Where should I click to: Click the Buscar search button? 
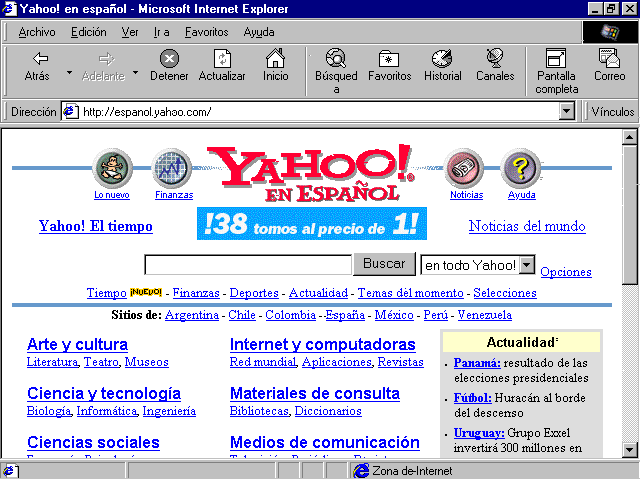pyautogui.click(x=384, y=264)
